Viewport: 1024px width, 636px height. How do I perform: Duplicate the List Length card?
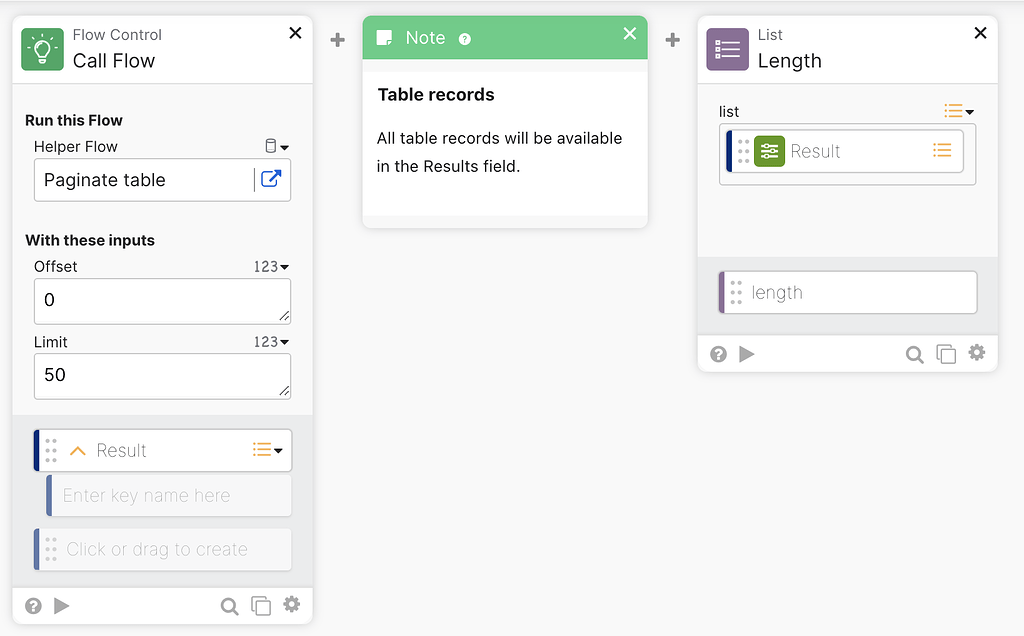(x=945, y=353)
